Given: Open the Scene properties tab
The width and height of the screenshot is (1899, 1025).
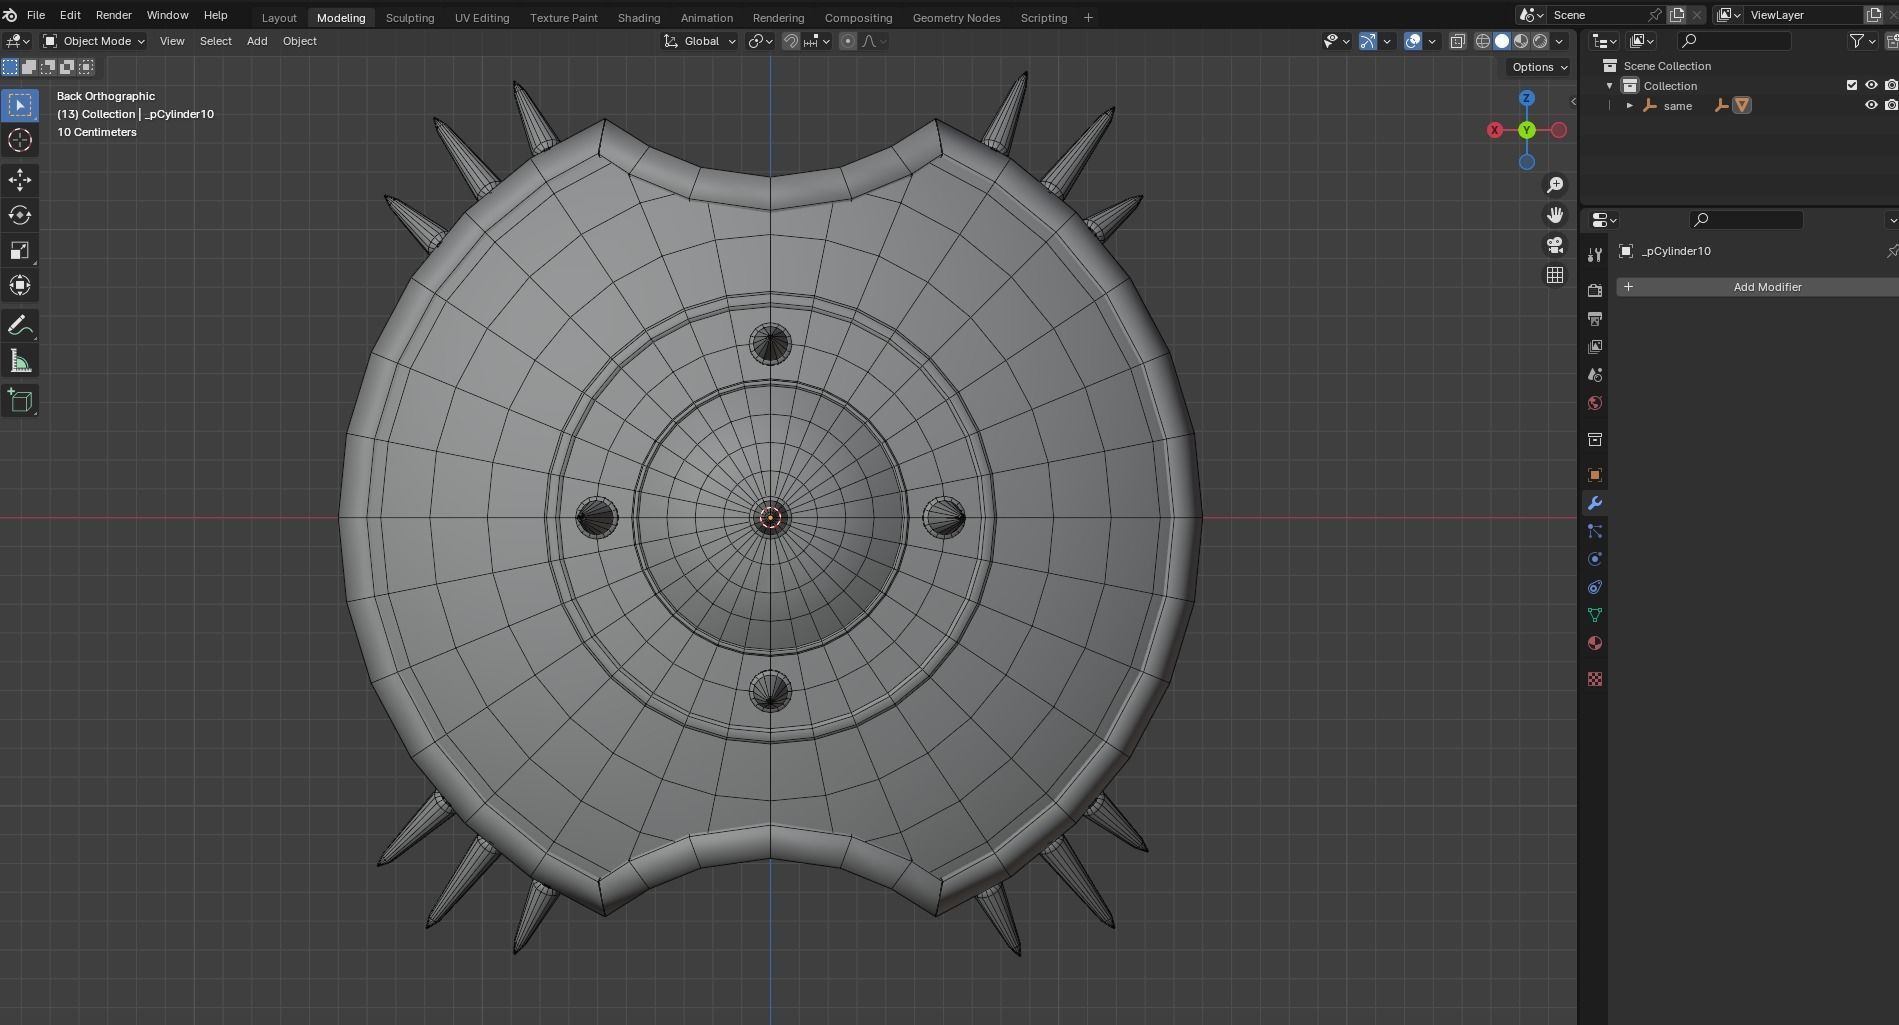Looking at the screenshot, I should pyautogui.click(x=1595, y=374).
